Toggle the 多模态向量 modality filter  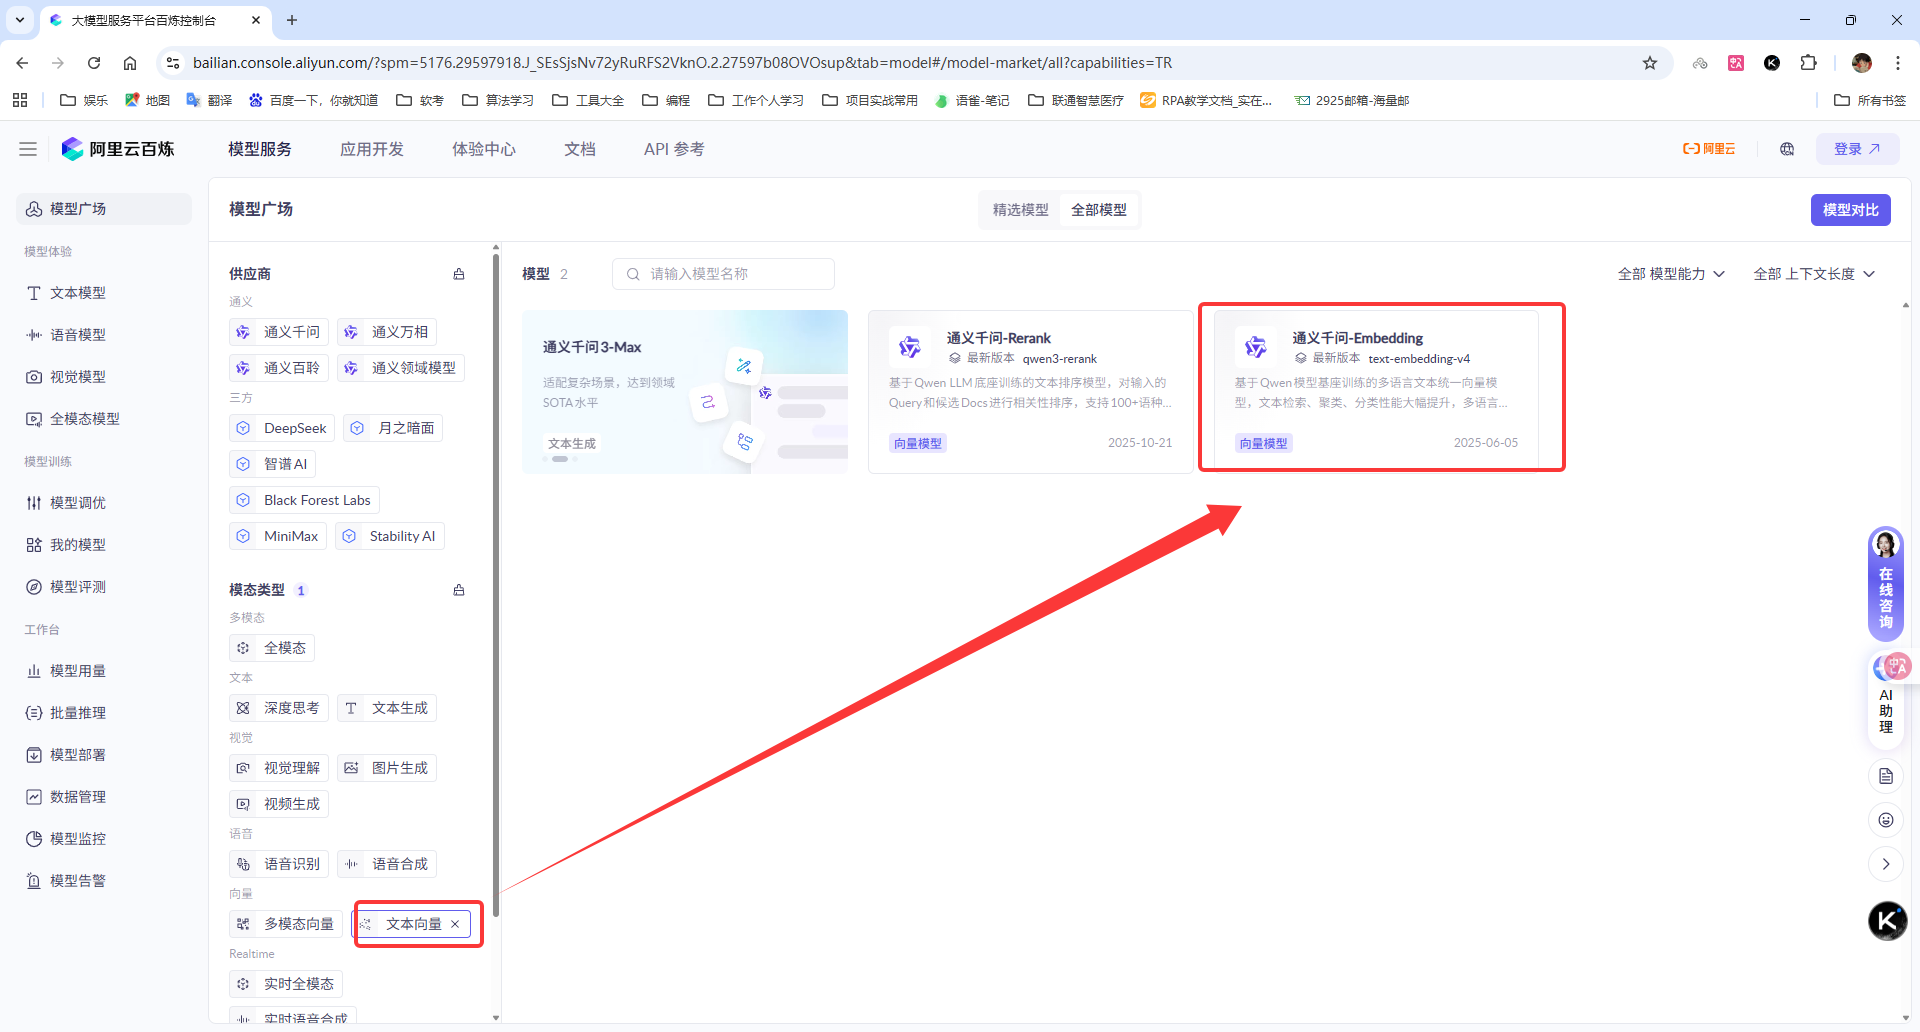click(286, 924)
